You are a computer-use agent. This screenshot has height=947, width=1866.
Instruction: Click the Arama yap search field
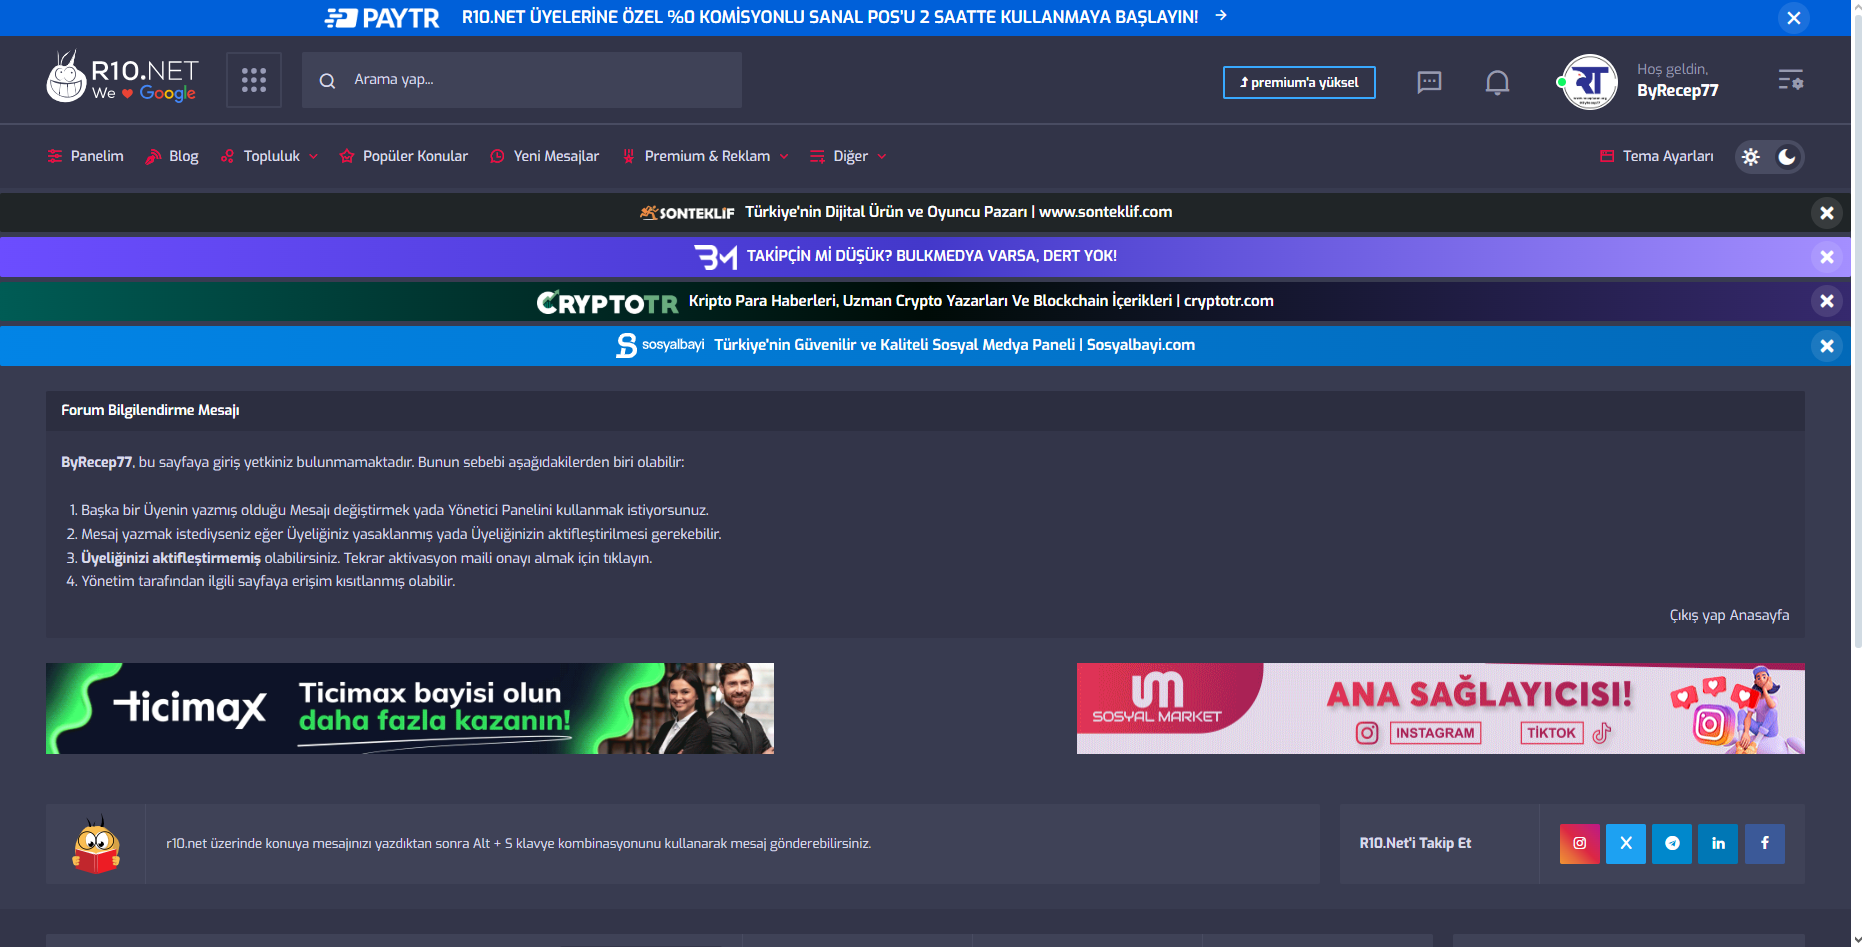click(522, 80)
